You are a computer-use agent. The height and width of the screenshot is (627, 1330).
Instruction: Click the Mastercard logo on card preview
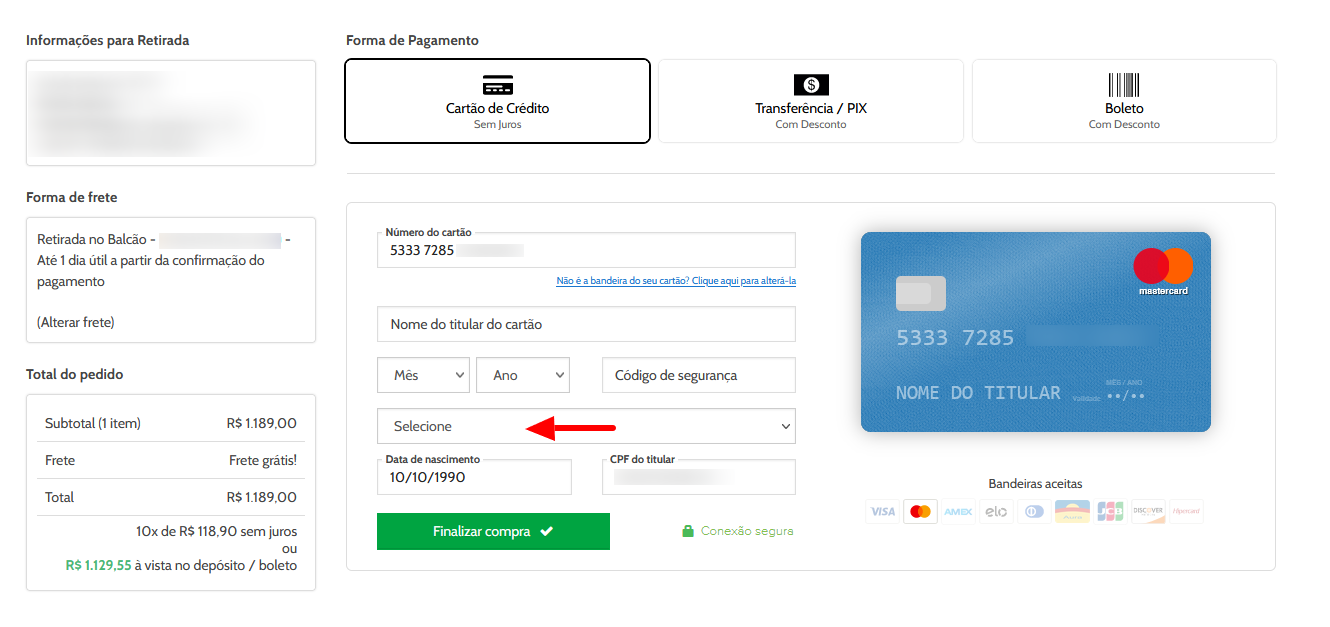click(x=1163, y=271)
